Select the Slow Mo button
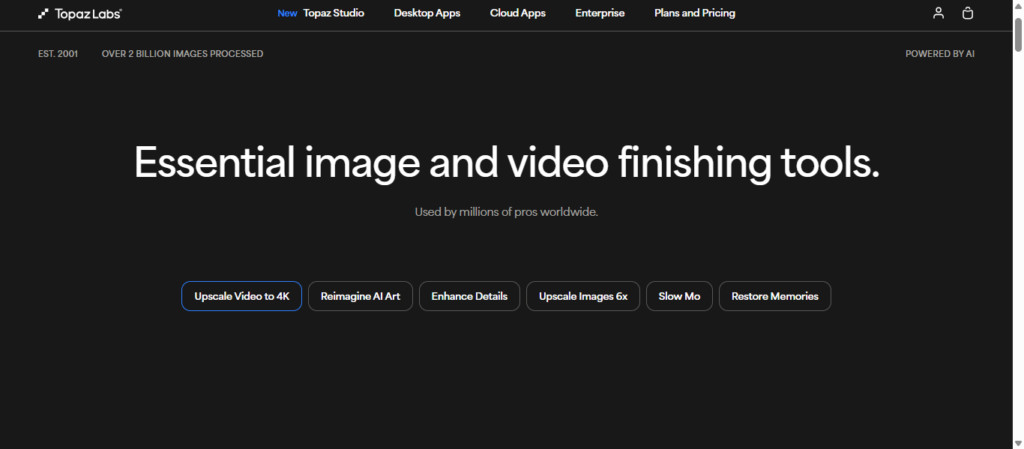 point(679,296)
